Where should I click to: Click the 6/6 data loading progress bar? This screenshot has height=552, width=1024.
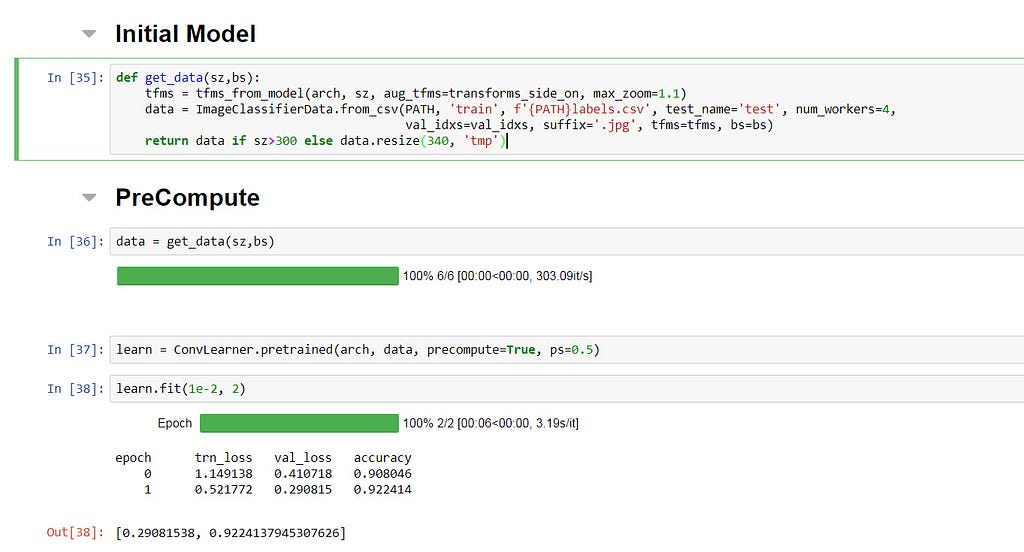click(258, 276)
